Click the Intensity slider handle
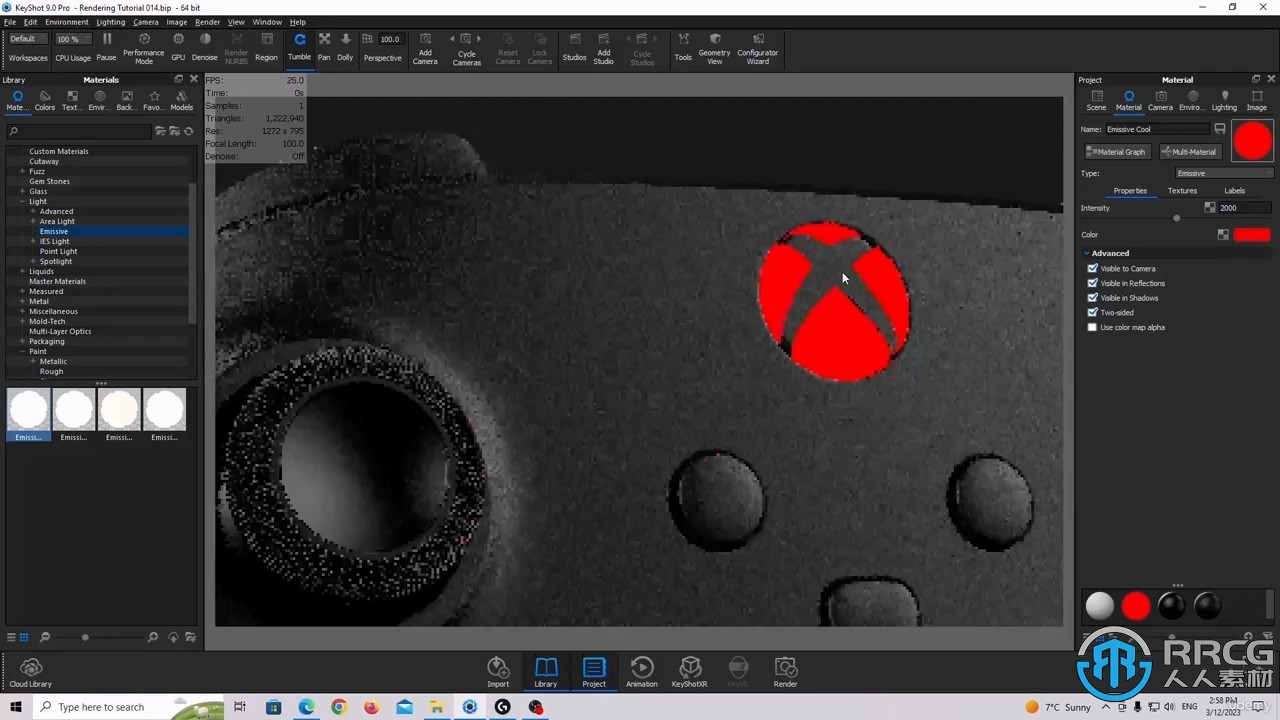 click(x=1176, y=217)
